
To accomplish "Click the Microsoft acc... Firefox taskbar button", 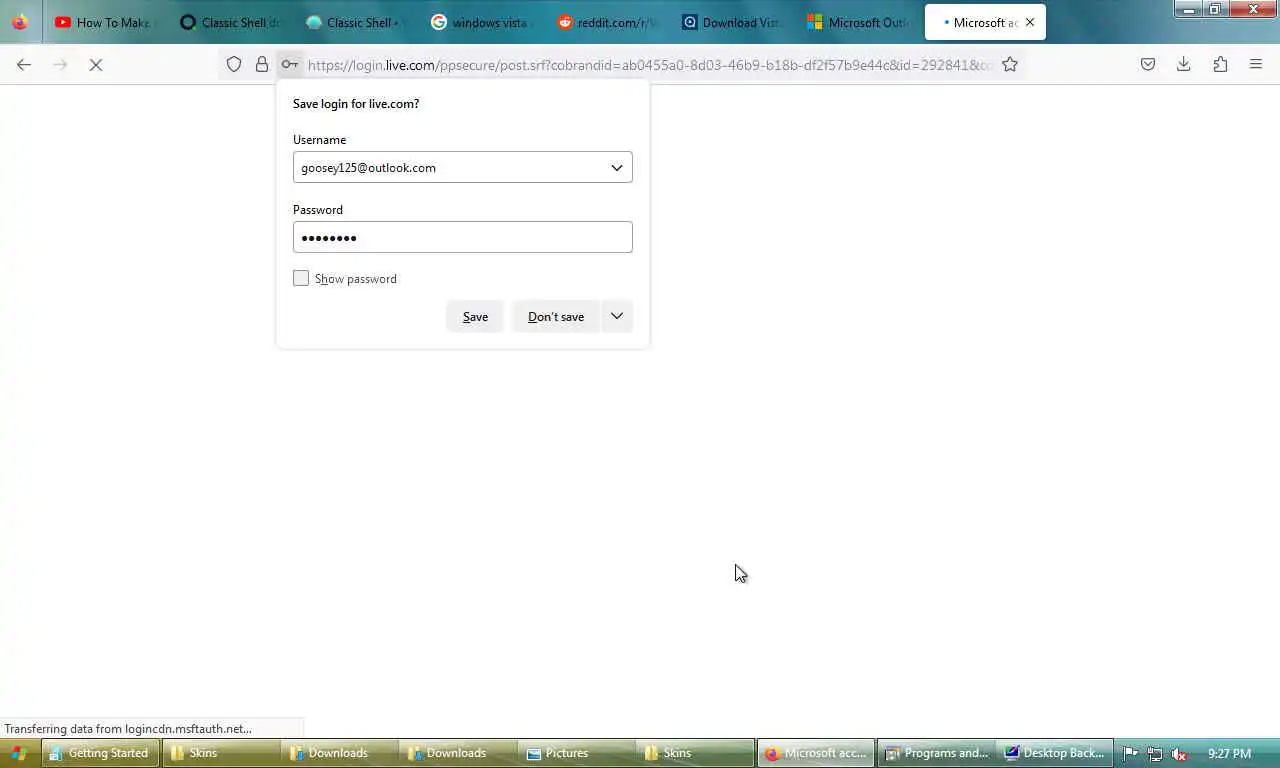I will (816, 753).
